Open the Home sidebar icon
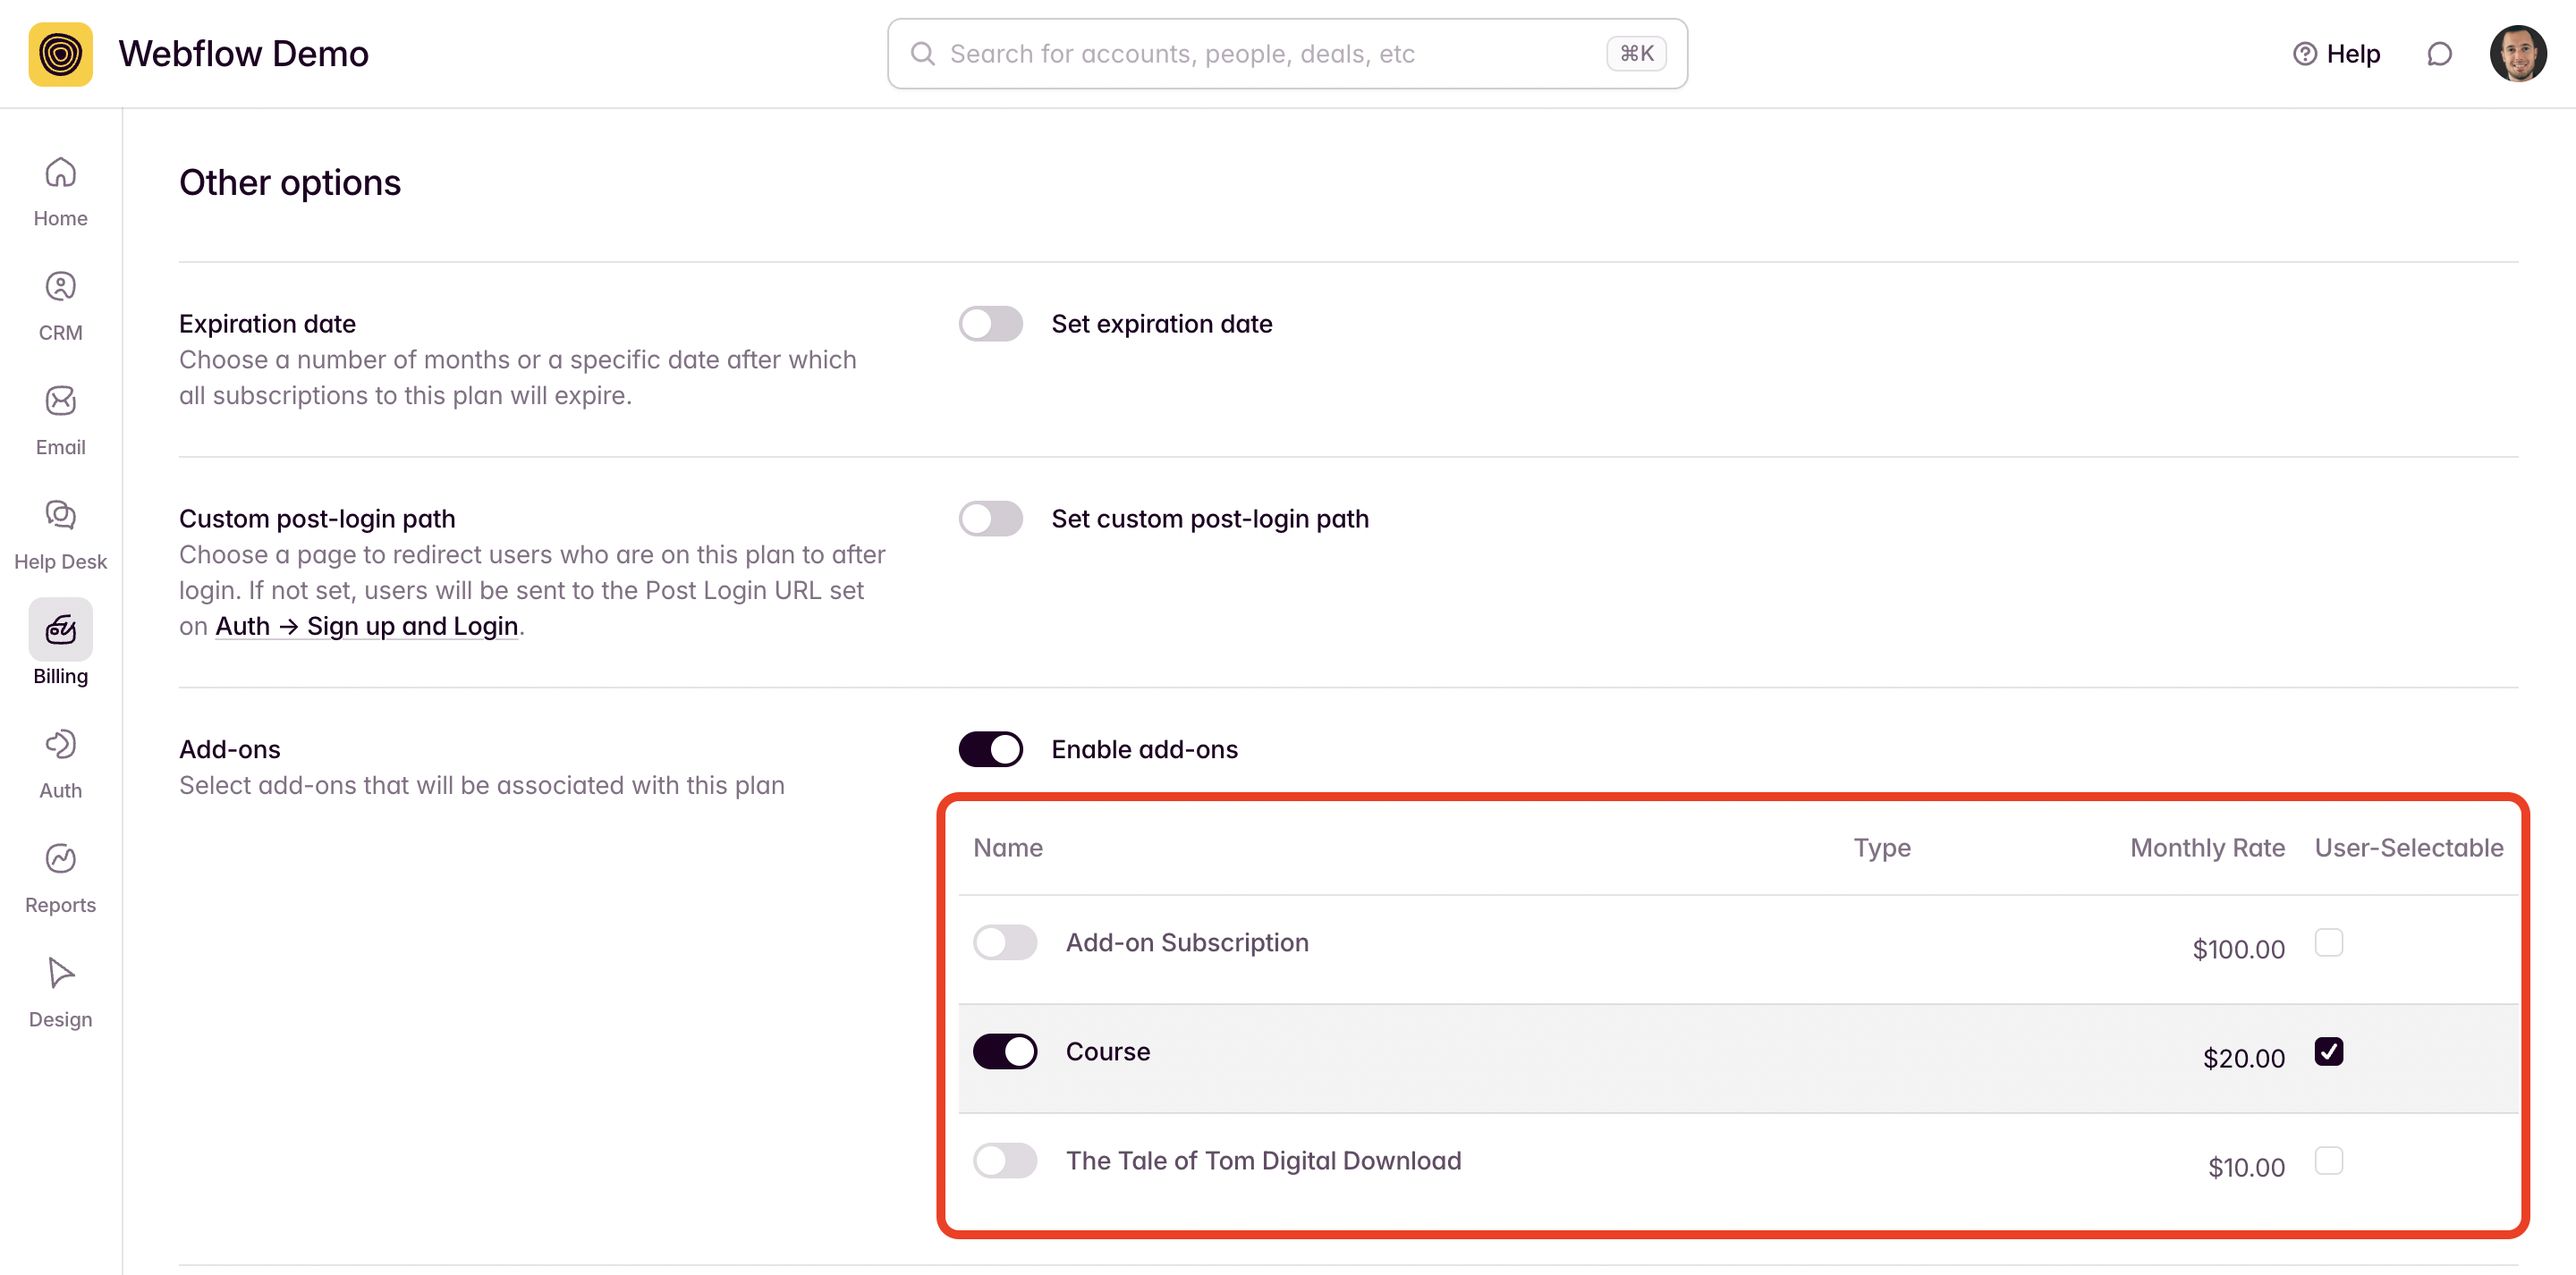2576x1275 pixels. tap(60, 173)
